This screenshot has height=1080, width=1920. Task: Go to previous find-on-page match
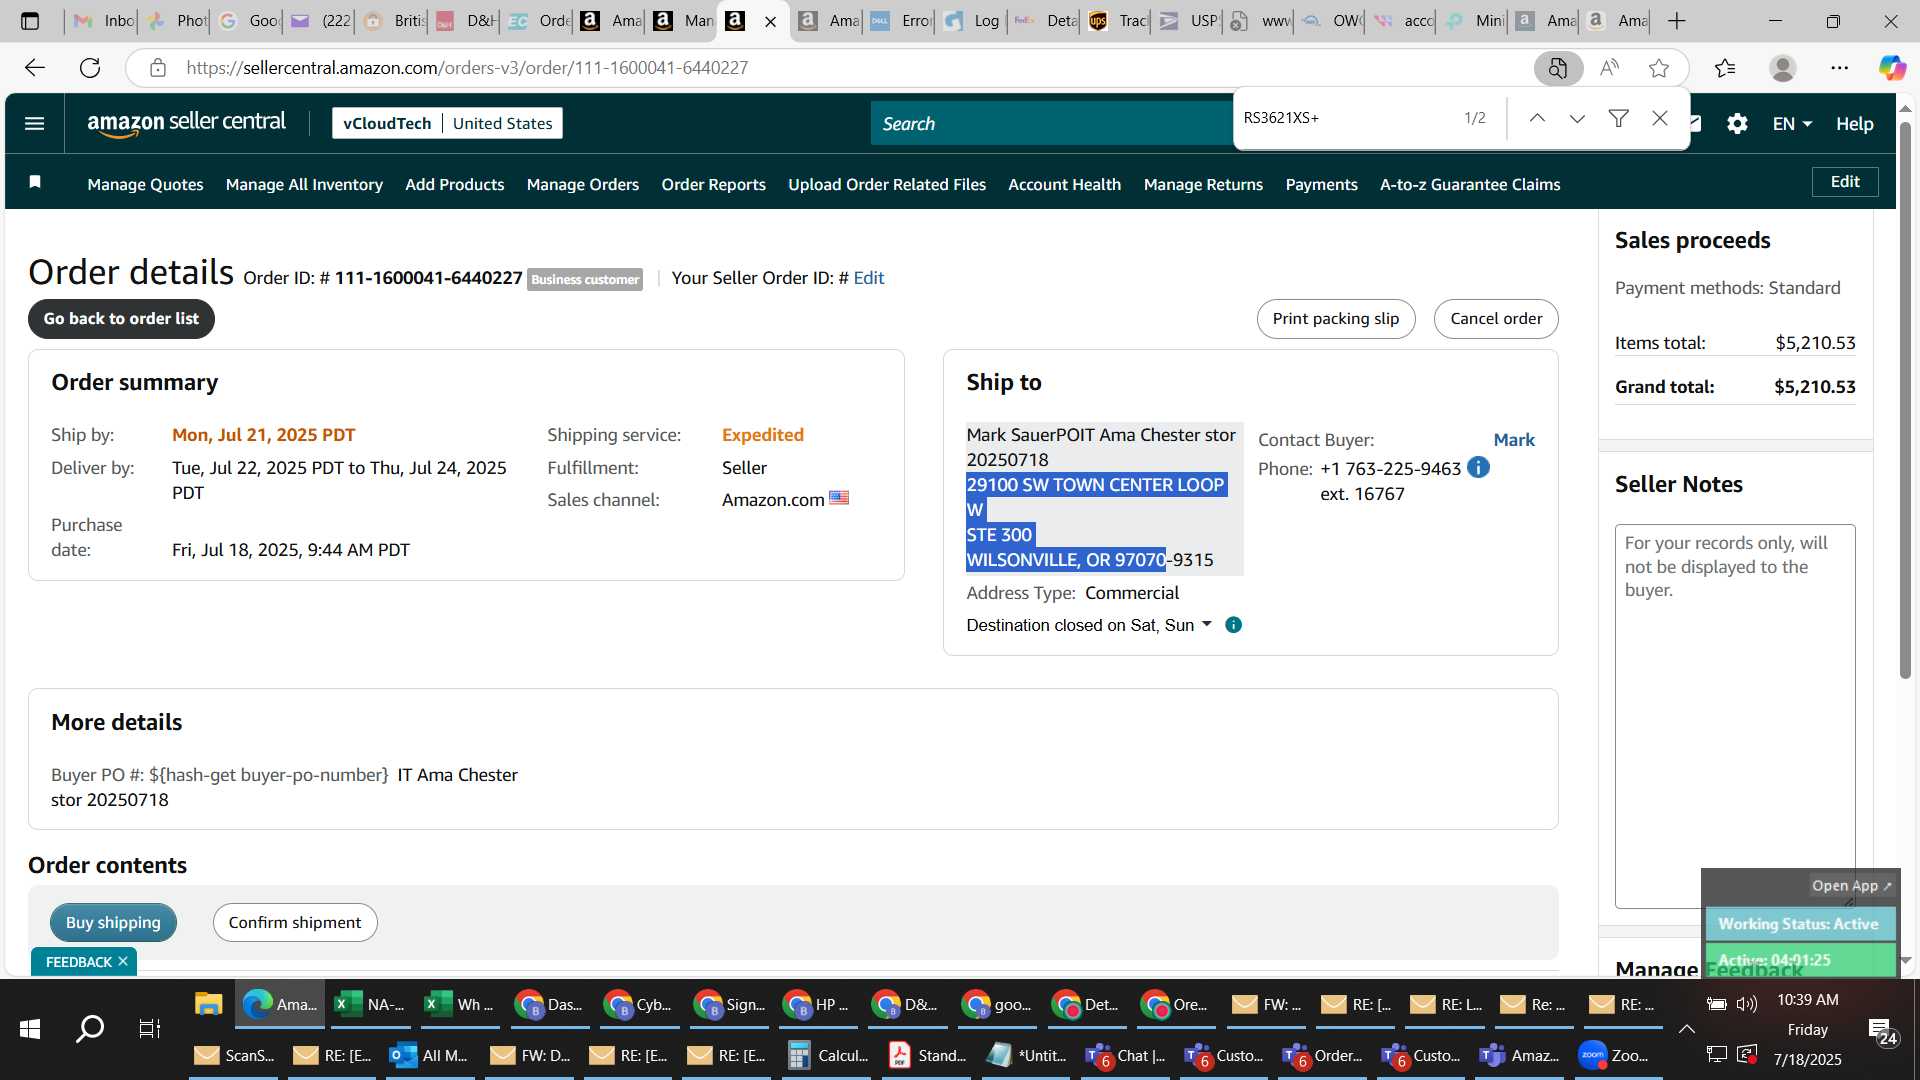(x=1537, y=118)
